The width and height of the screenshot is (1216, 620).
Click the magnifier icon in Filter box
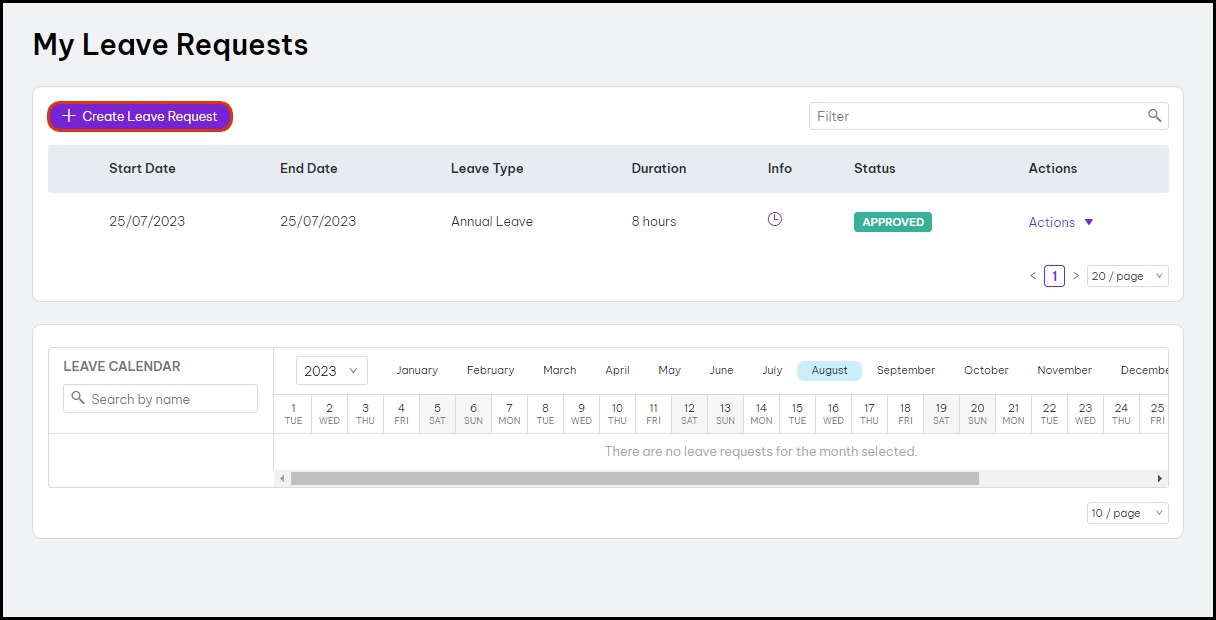tap(1154, 116)
